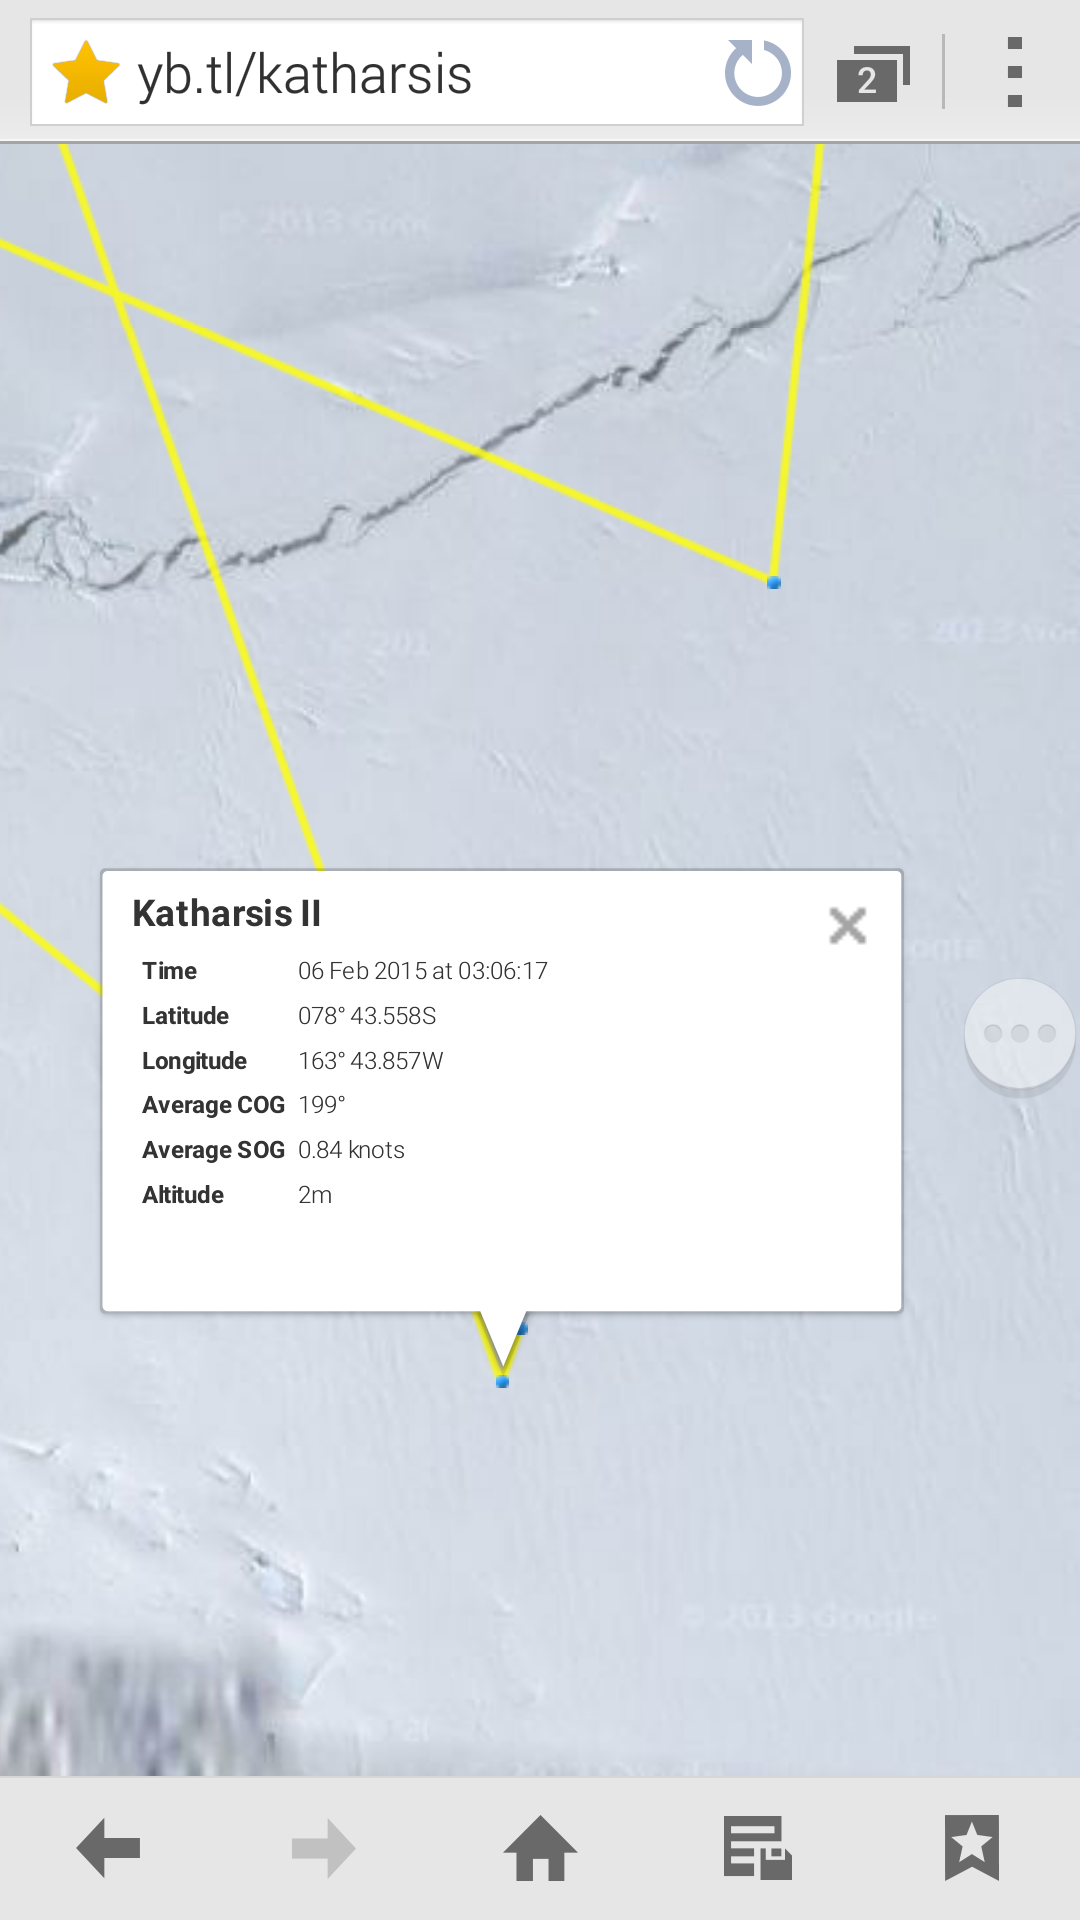The image size is (1080, 1920).
Task: Reload the page with refresh icon
Action: (757, 73)
